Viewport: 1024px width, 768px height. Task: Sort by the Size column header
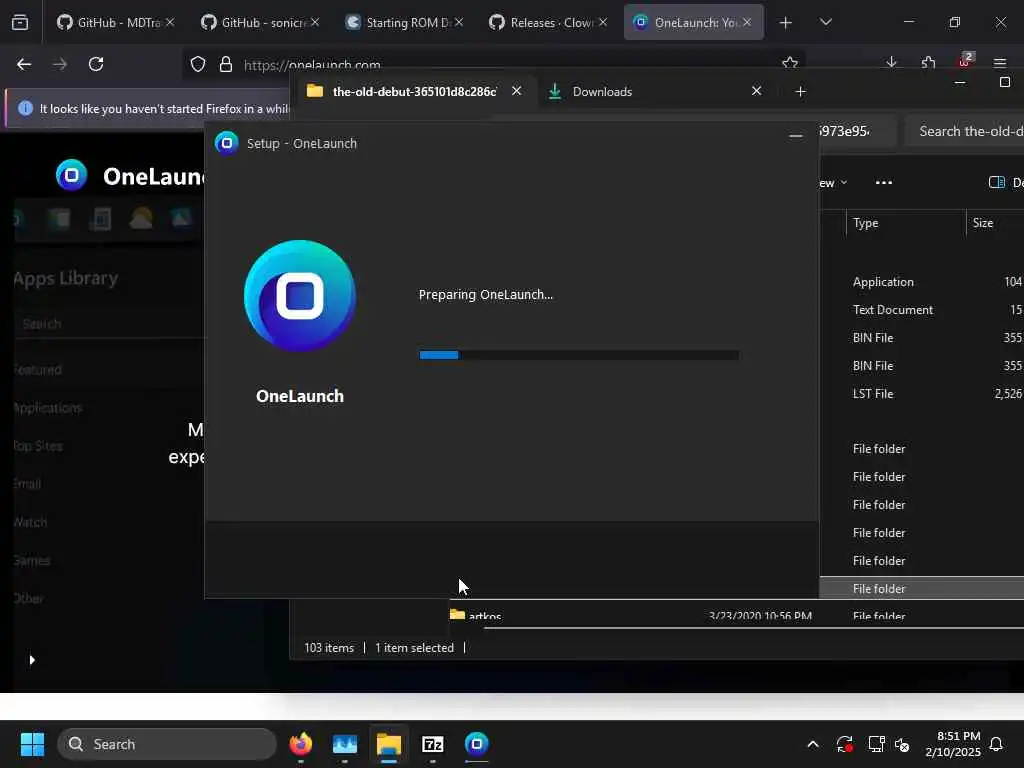click(983, 223)
